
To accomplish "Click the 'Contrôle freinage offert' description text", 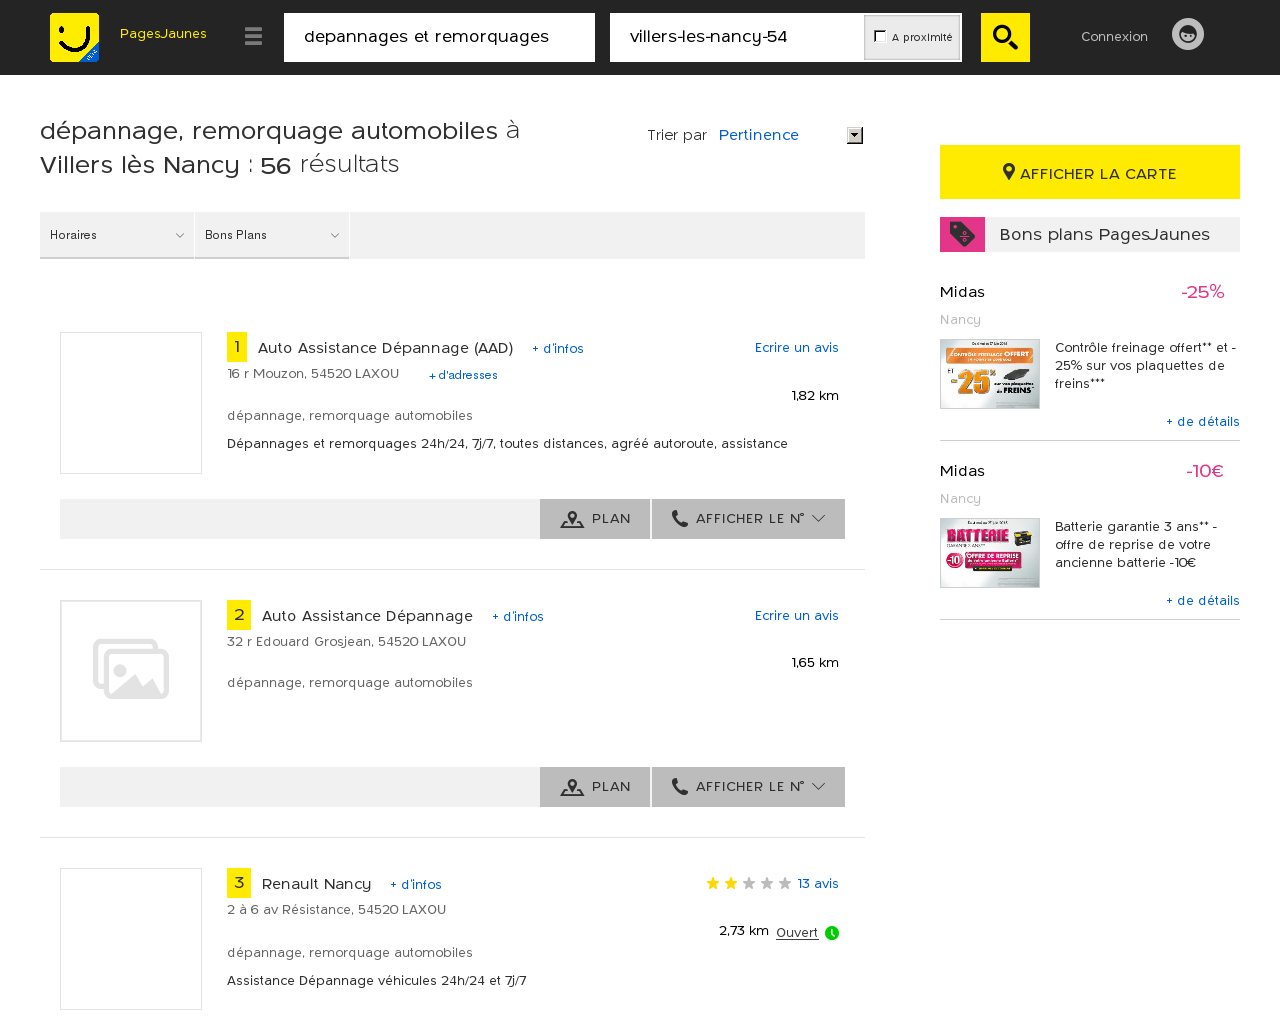I will 1146,366.
